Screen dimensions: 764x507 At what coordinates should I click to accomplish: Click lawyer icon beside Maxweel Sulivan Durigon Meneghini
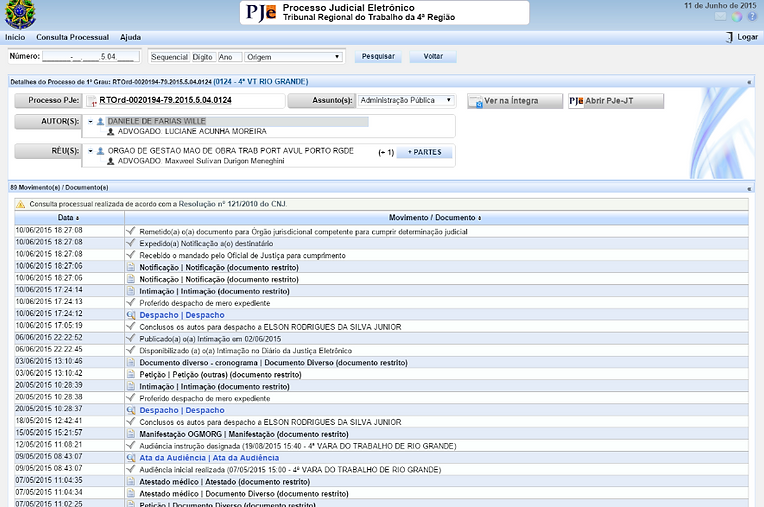(x=111, y=161)
